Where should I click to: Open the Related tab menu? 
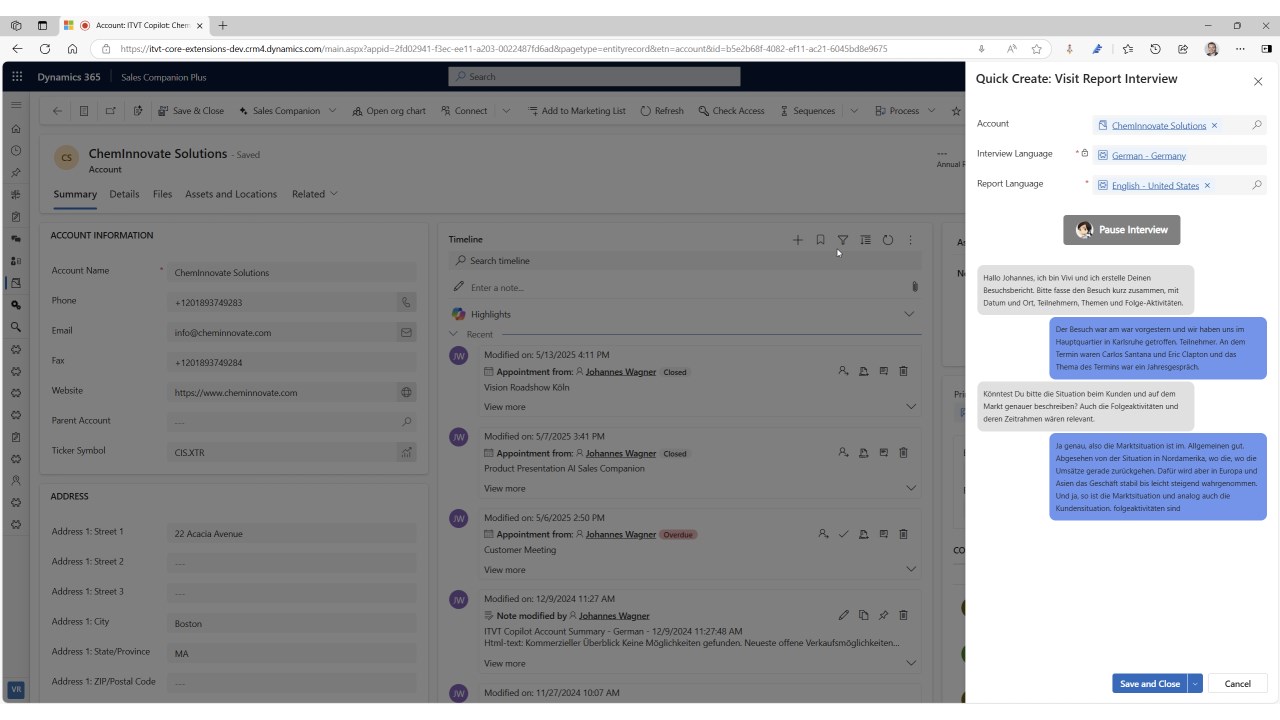coord(315,194)
